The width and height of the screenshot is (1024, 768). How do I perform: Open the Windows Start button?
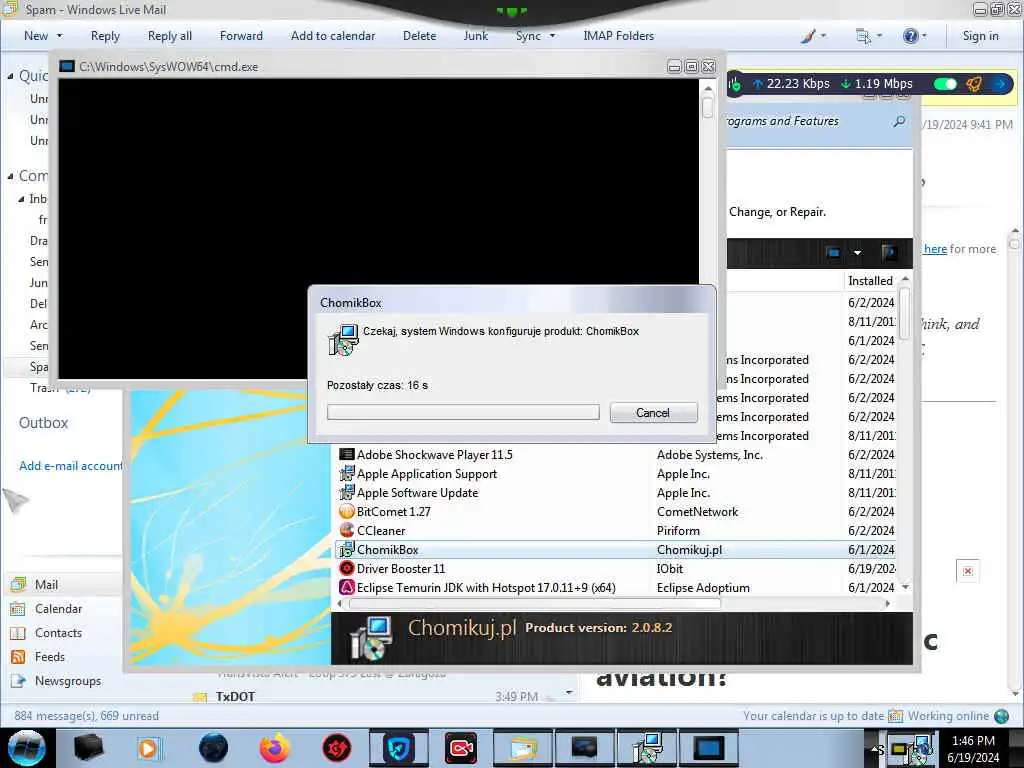[x=26, y=748]
